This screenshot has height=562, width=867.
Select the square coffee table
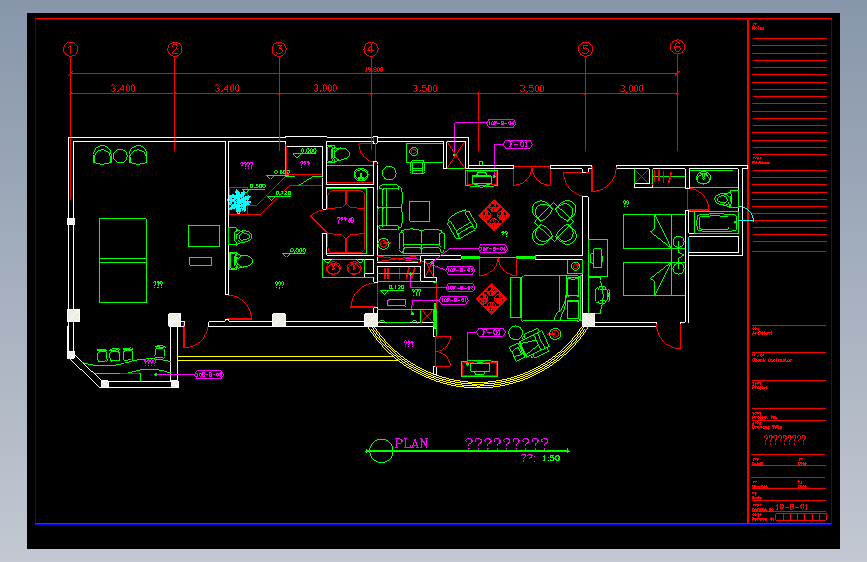pyautogui.click(x=420, y=211)
